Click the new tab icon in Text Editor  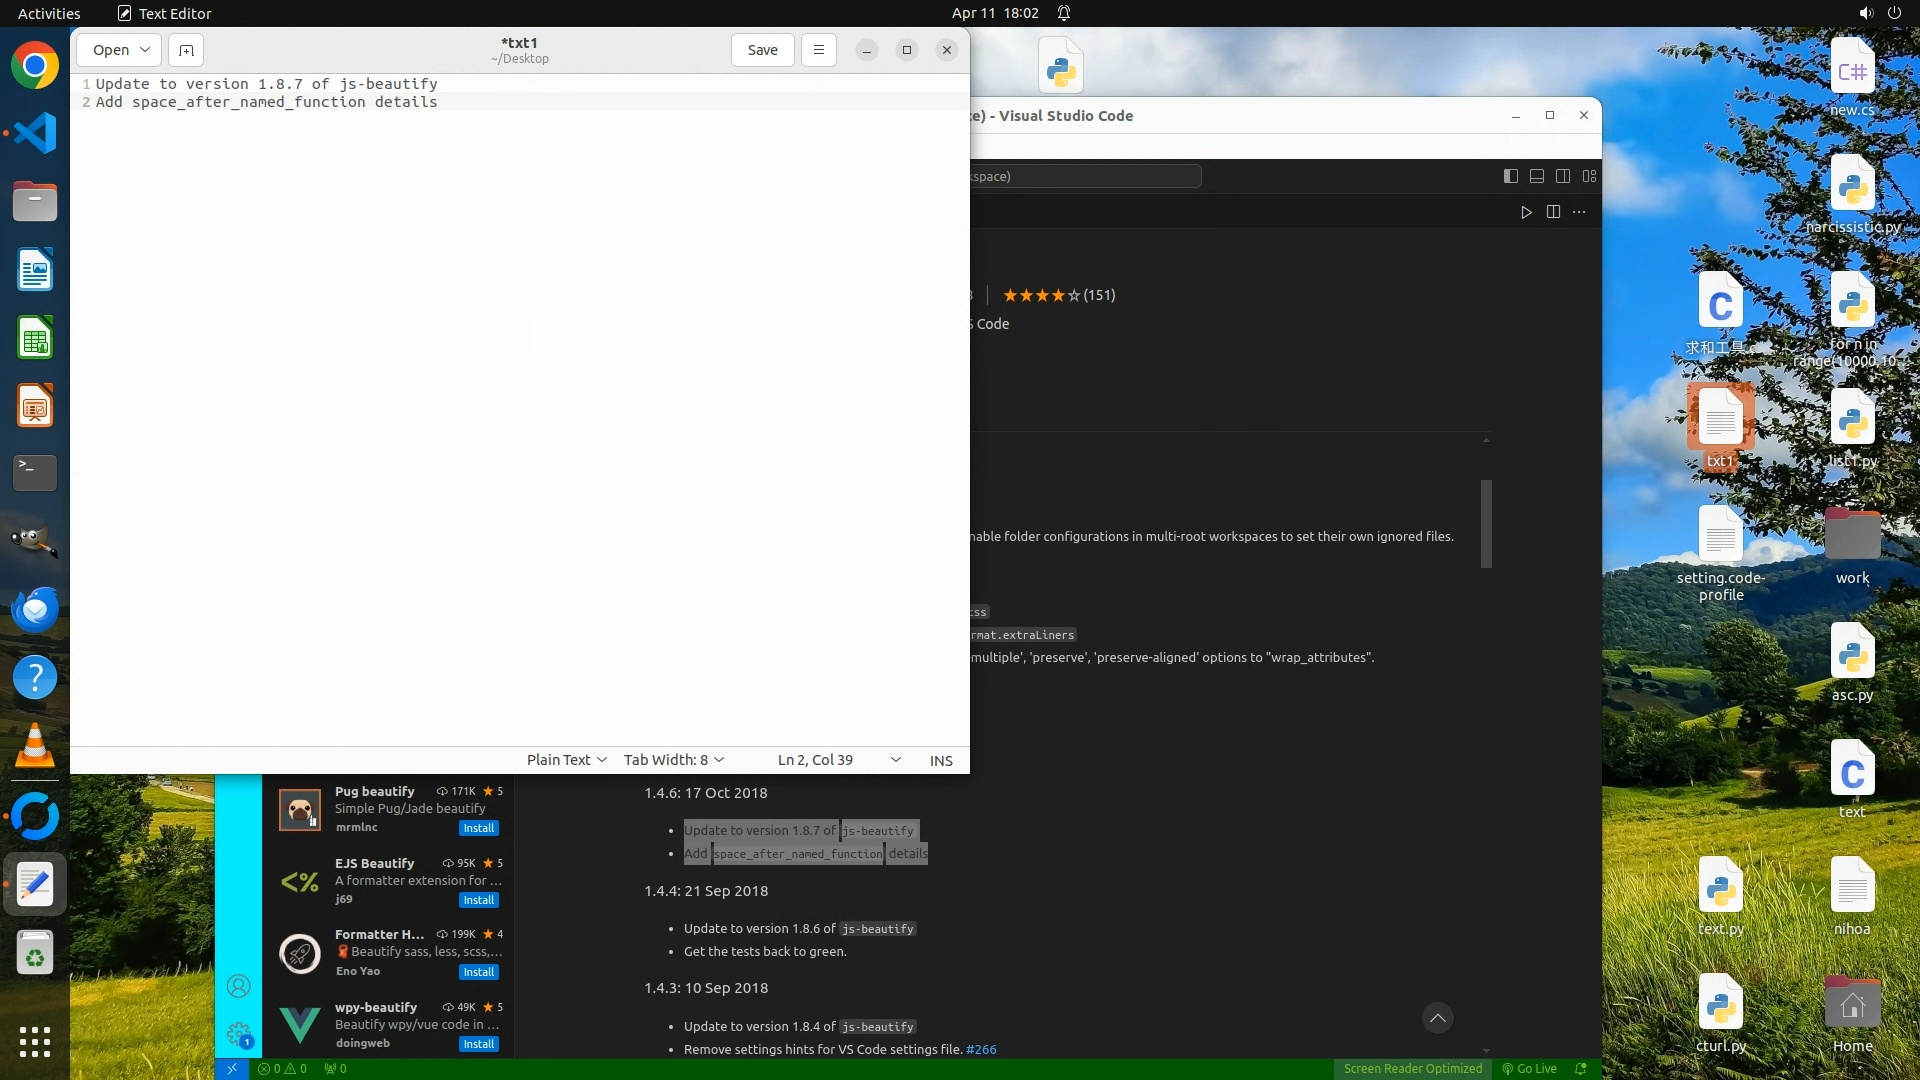pyautogui.click(x=186, y=50)
